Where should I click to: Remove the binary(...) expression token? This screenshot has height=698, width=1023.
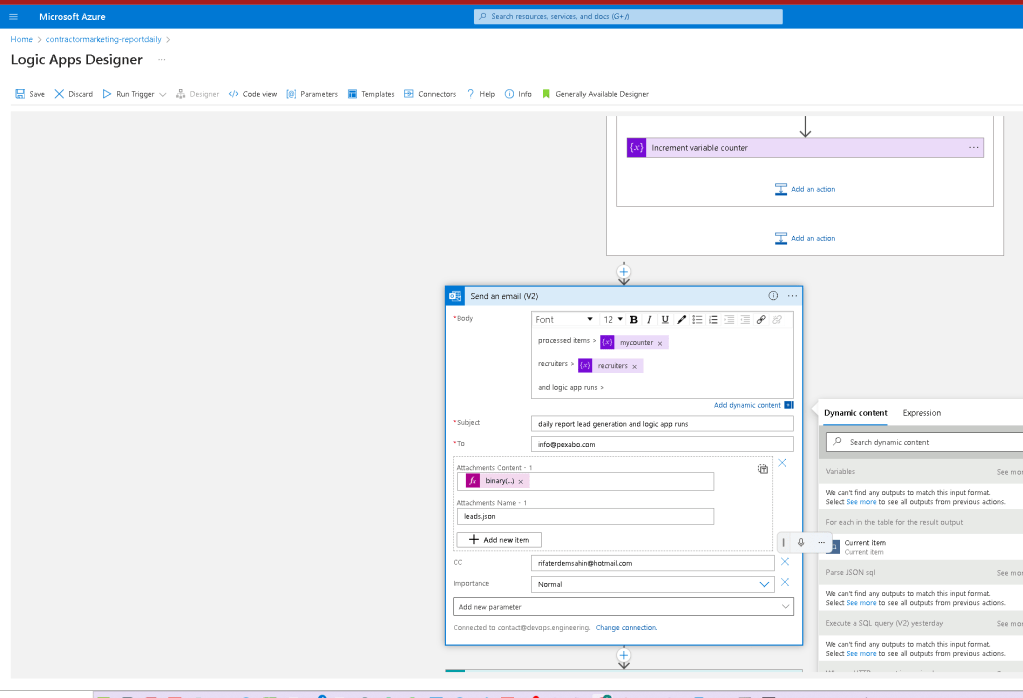pos(521,481)
